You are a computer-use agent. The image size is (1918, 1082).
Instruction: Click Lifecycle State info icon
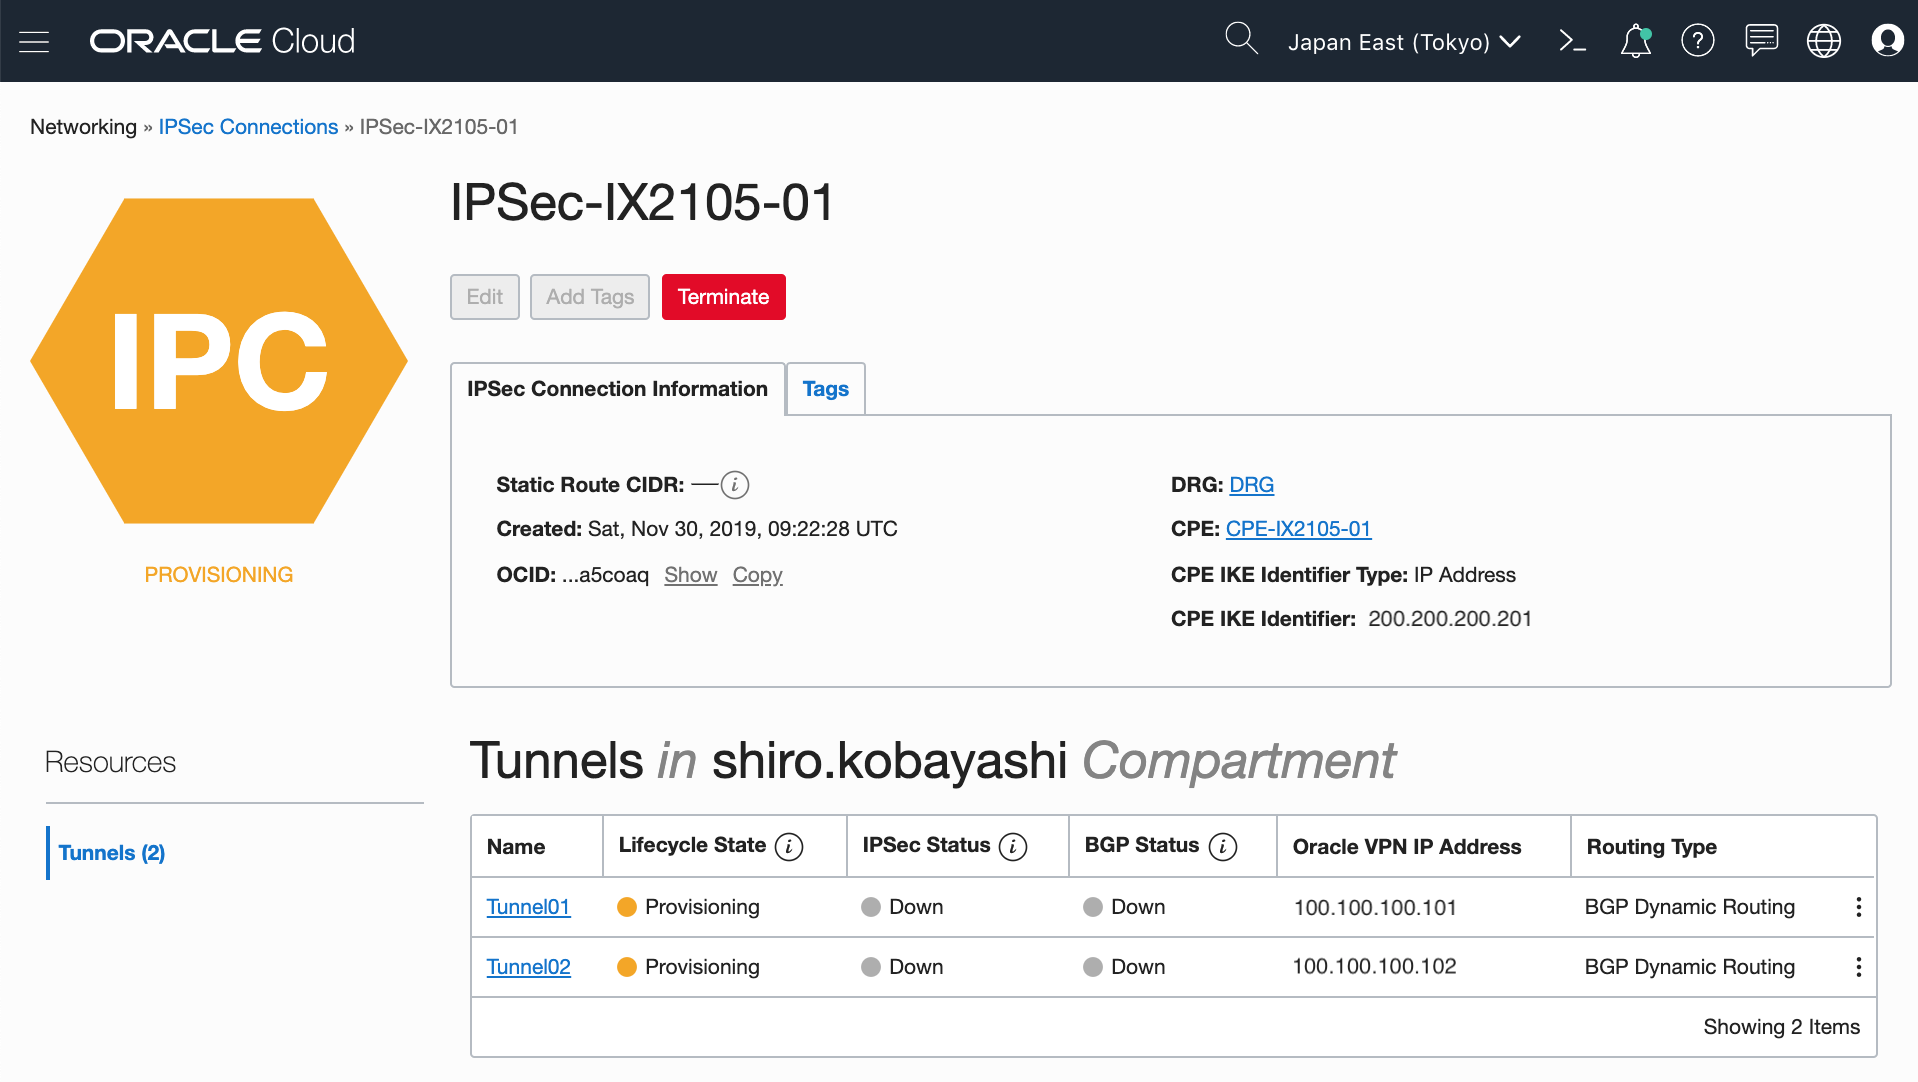[x=789, y=847]
